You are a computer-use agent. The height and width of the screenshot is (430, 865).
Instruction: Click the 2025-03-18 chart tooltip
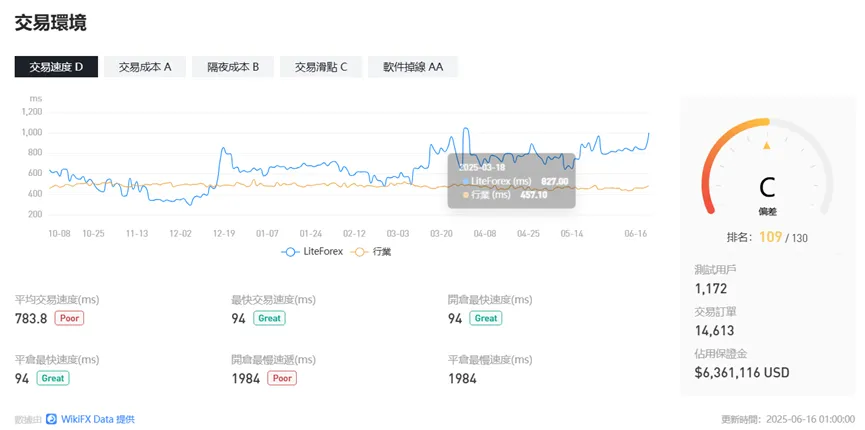click(511, 181)
